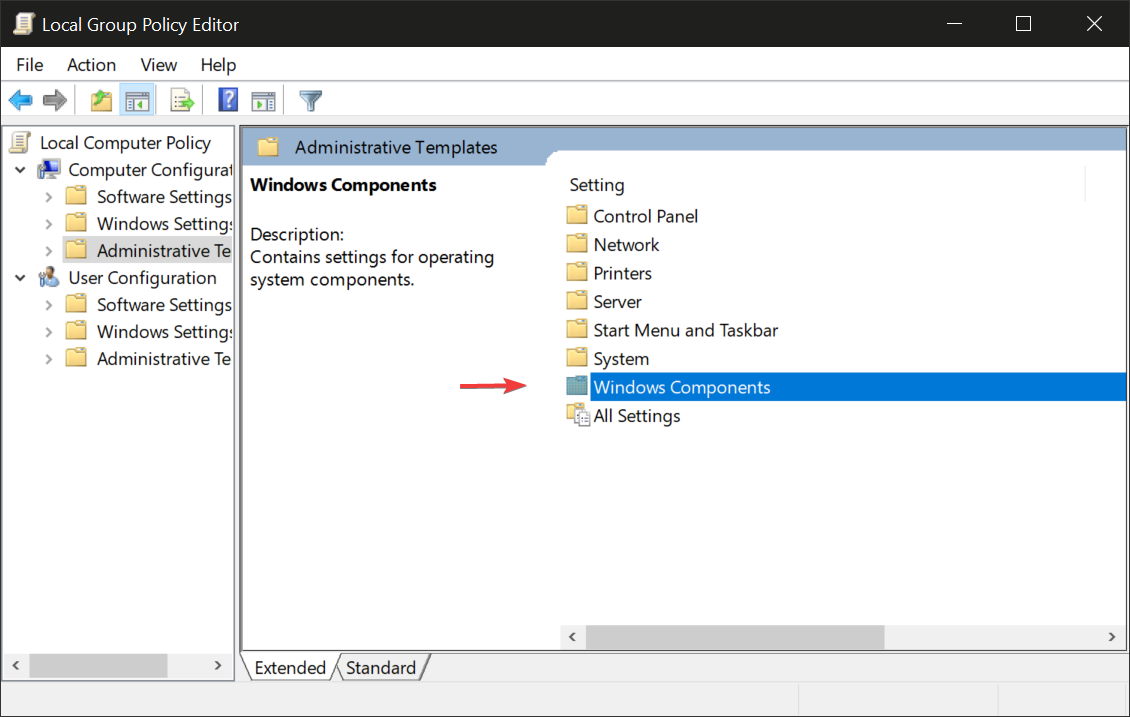Open the Action menu
The image size is (1130, 717).
92,65
